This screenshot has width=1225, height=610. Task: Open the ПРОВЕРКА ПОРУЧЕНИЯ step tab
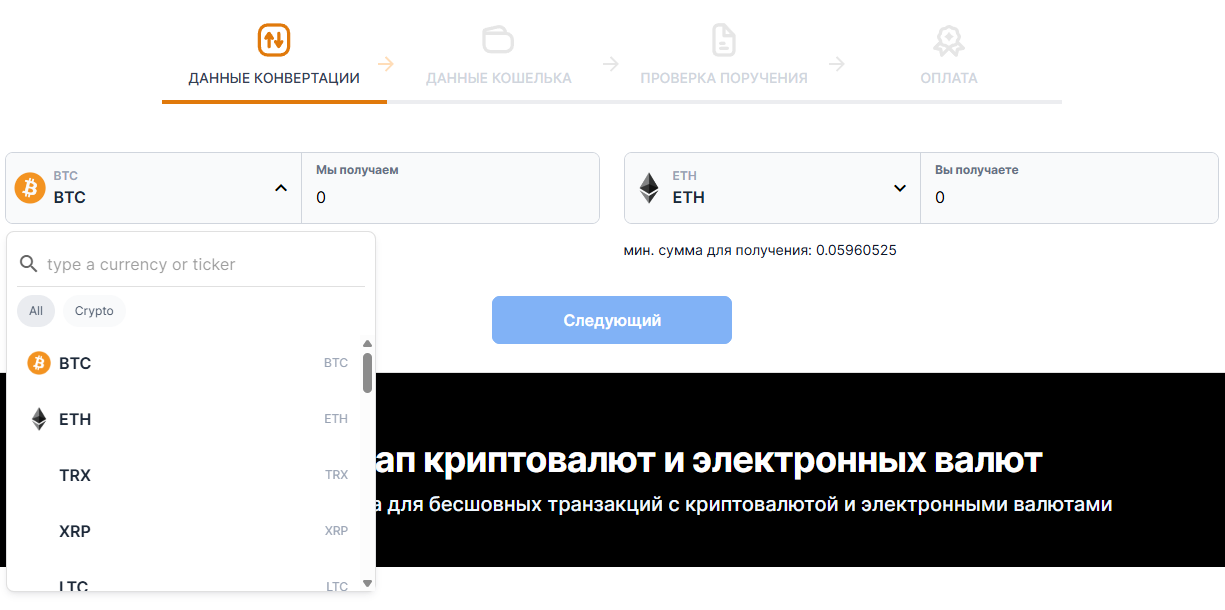point(724,78)
